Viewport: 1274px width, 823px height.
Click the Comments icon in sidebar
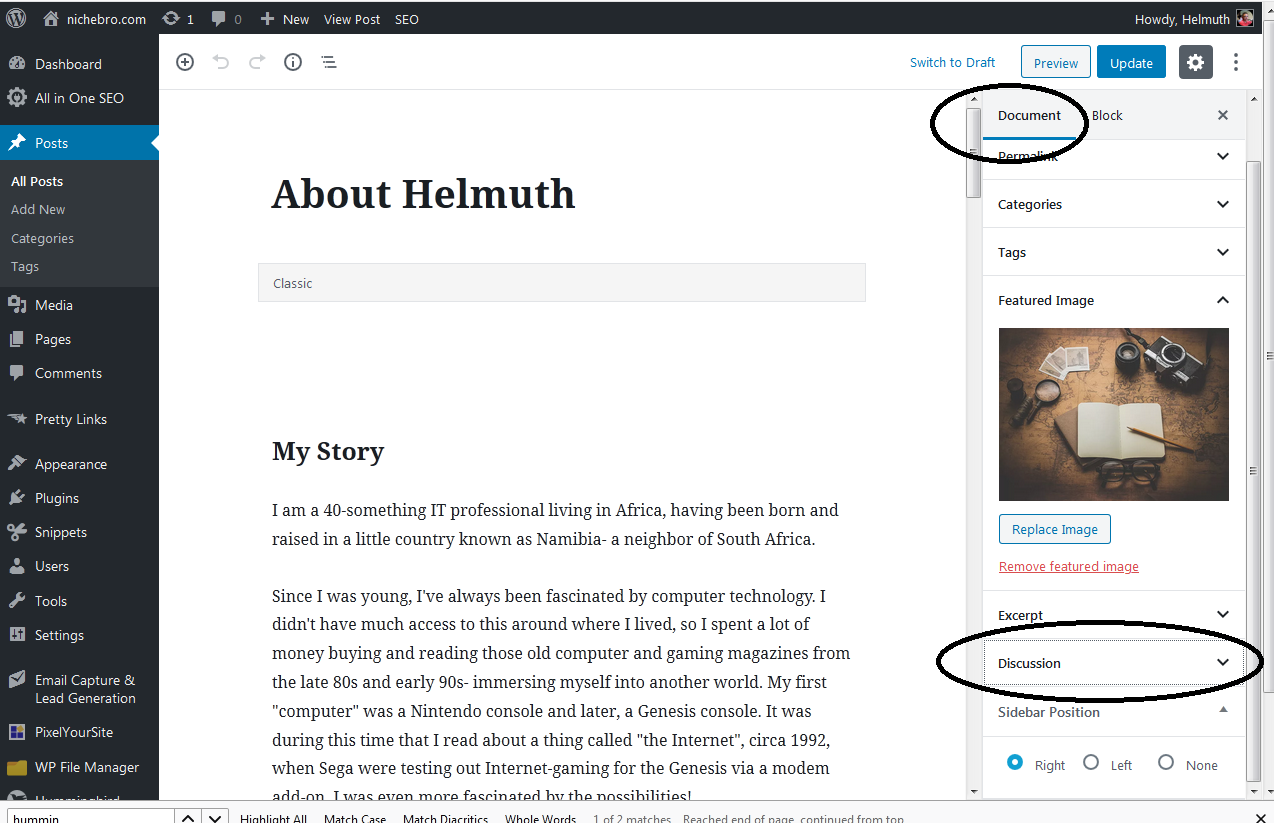click(x=17, y=373)
